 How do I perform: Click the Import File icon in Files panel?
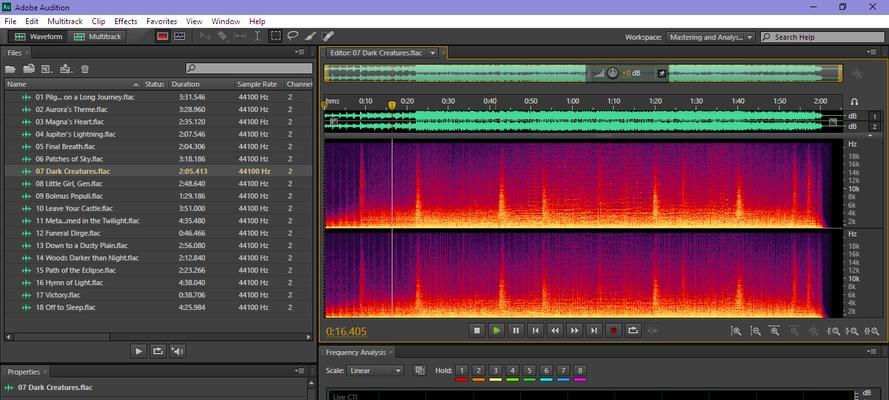[29, 69]
